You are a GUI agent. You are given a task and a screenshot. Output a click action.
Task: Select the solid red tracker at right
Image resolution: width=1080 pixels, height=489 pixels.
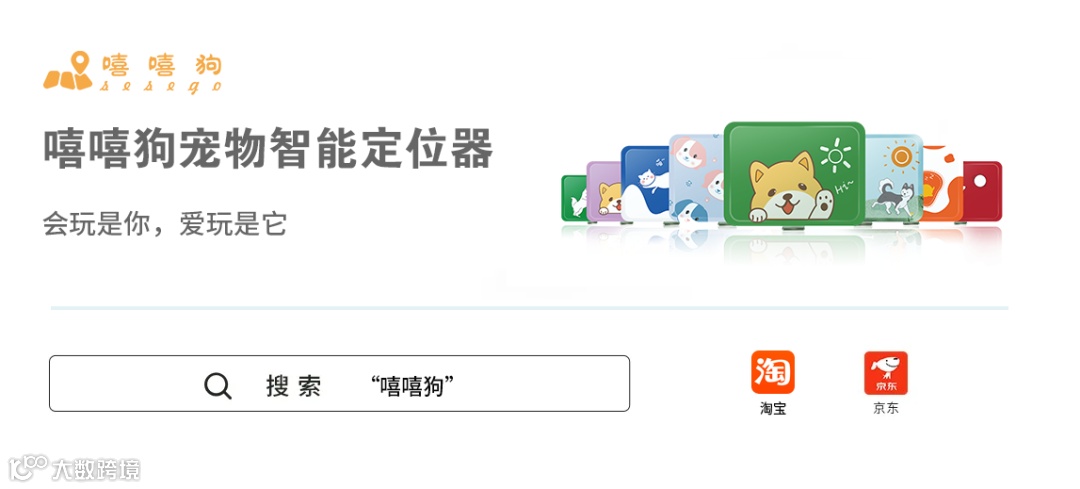(982, 191)
